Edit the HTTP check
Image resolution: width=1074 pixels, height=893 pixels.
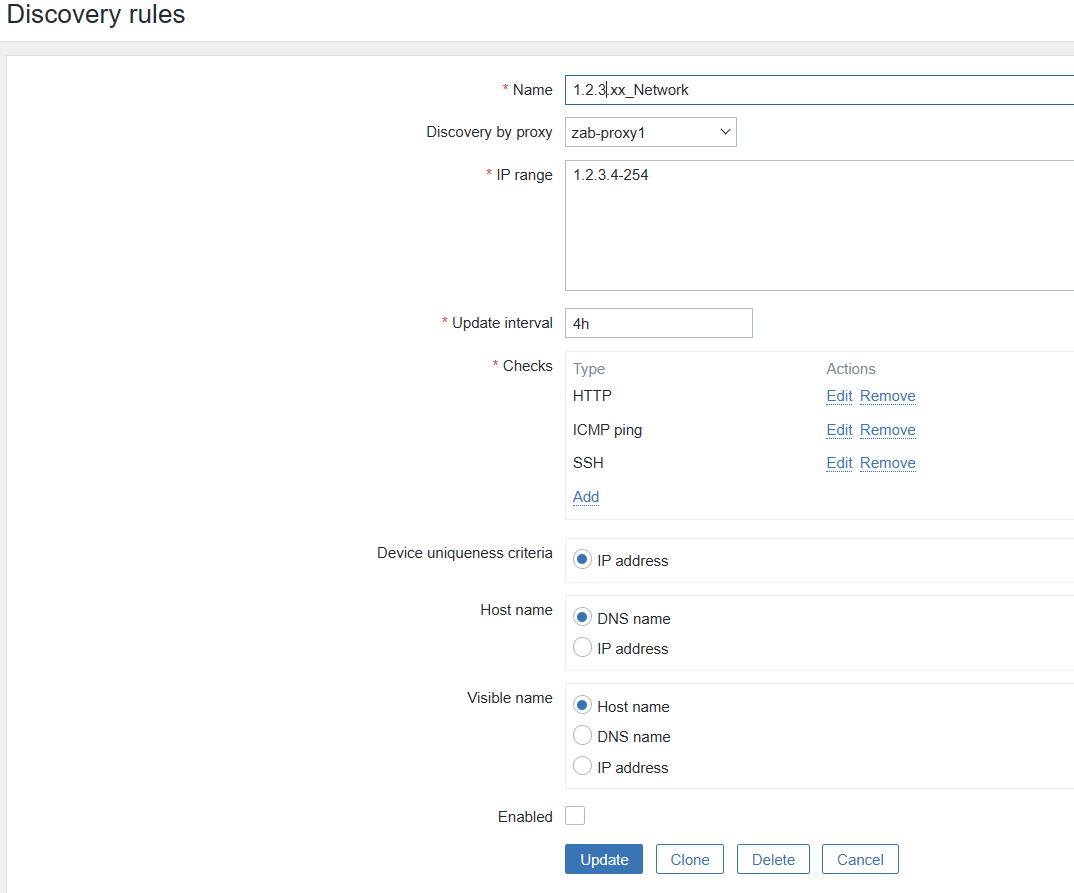click(839, 396)
